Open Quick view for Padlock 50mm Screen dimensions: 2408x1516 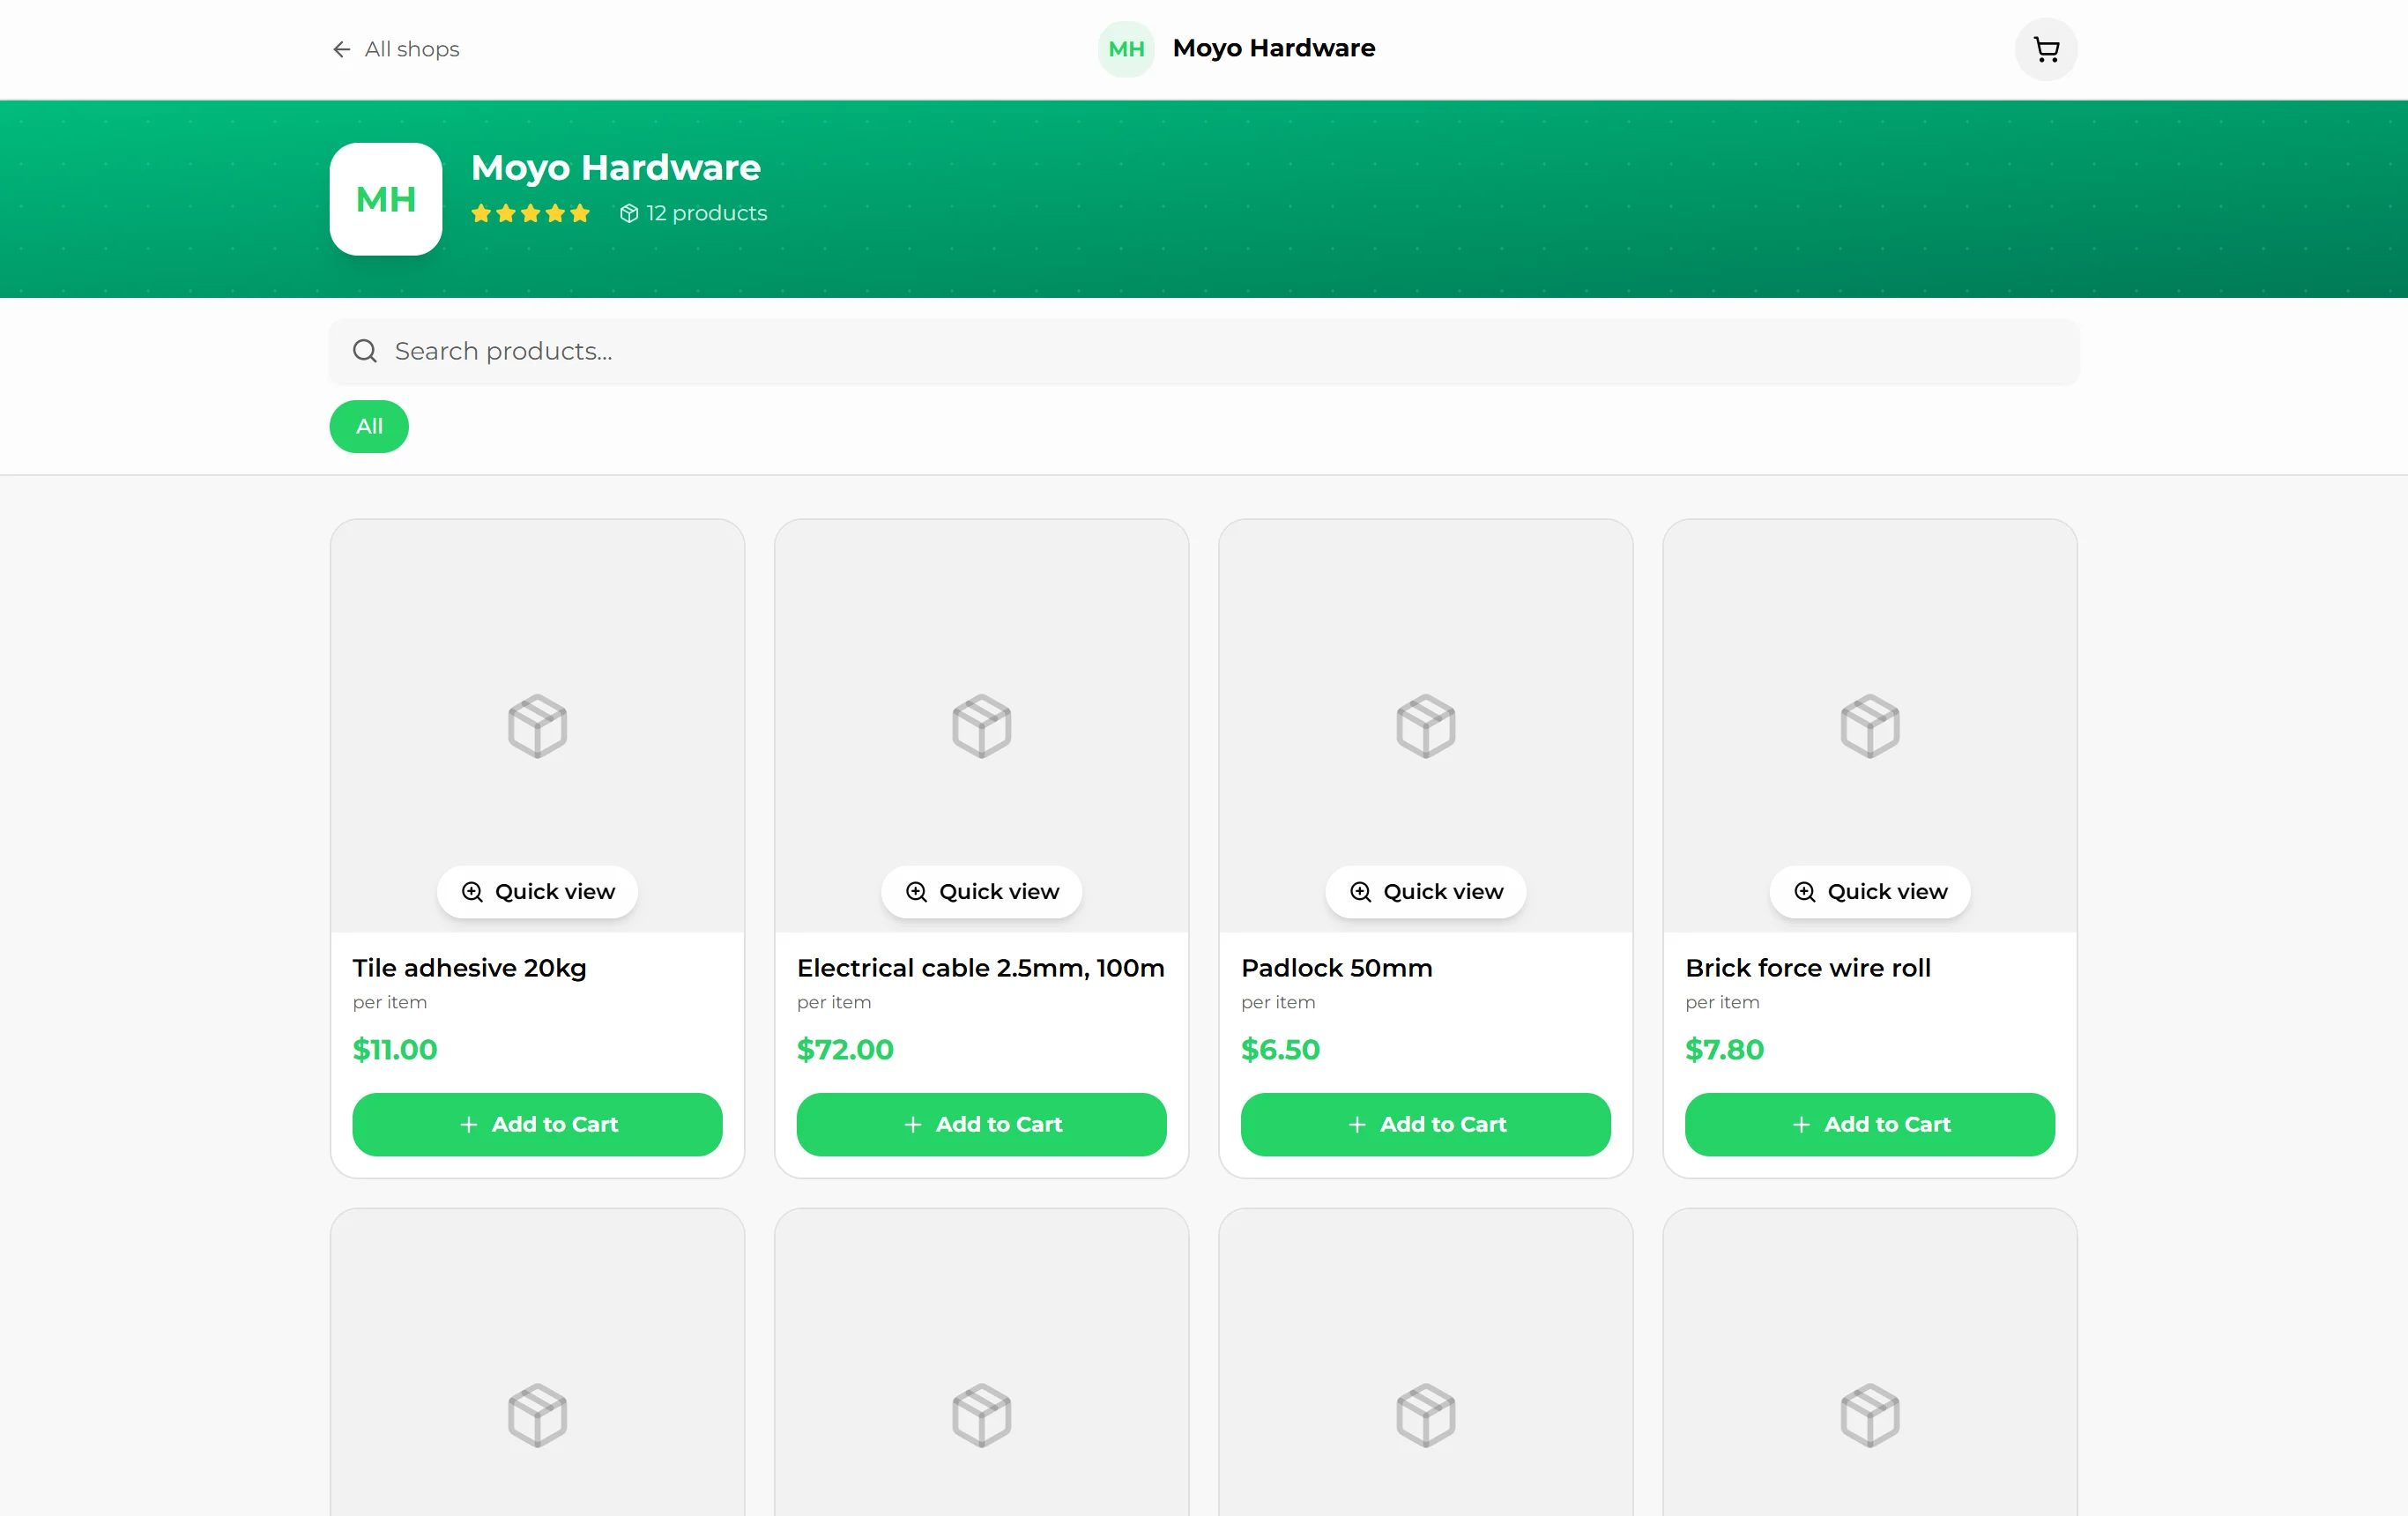pos(1425,892)
